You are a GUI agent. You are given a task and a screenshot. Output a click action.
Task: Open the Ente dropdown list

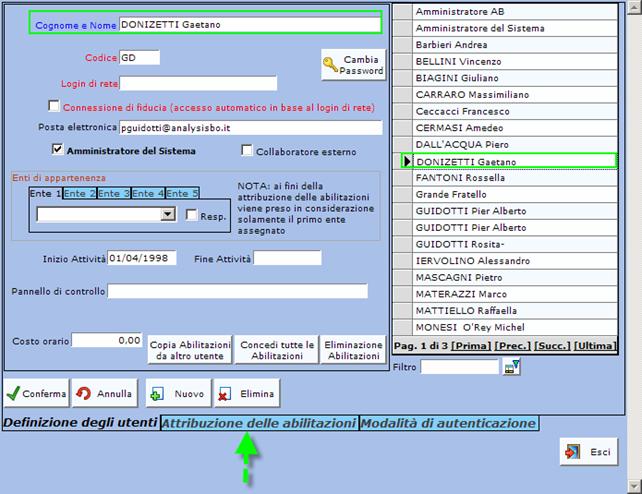point(168,214)
